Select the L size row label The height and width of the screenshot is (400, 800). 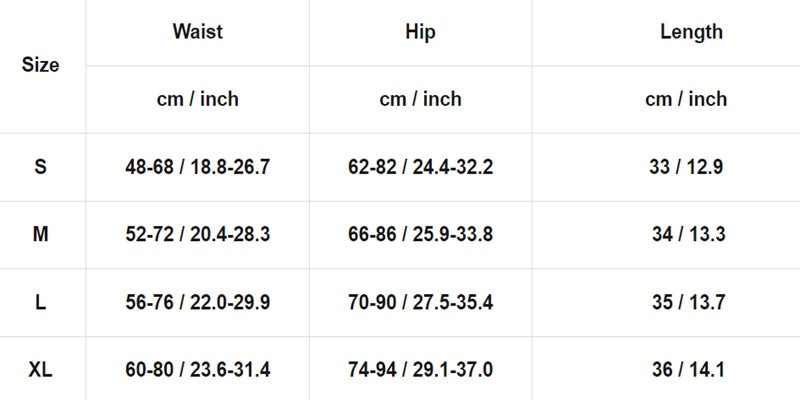[x=41, y=302]
